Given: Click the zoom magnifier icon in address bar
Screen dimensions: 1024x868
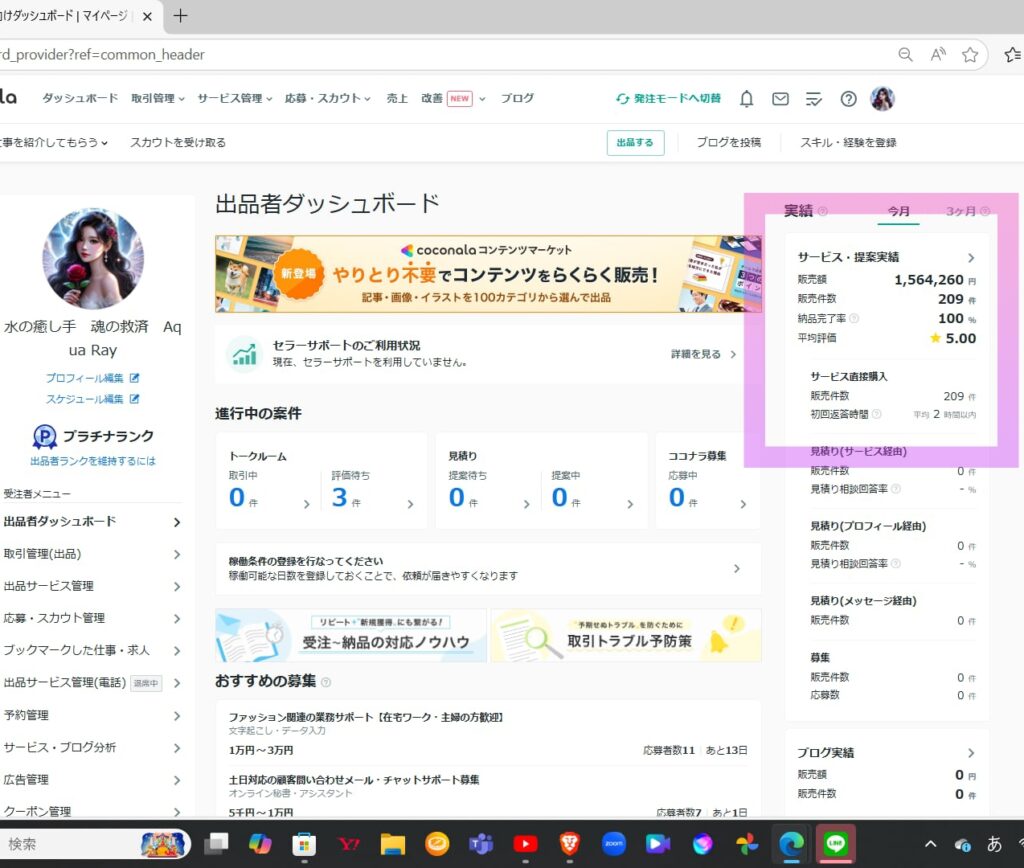Looking at the screenshot, I should coord(905,55).
